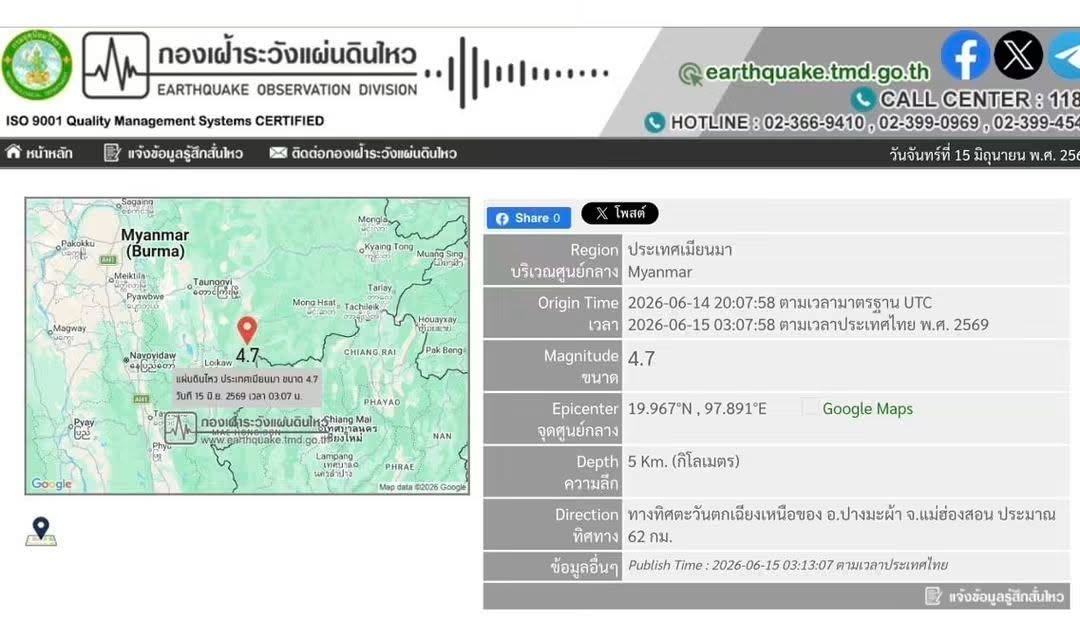Click the magnitude value 4.7 in table
Viewport: 1080px width, 620px height.
[641, 358]
